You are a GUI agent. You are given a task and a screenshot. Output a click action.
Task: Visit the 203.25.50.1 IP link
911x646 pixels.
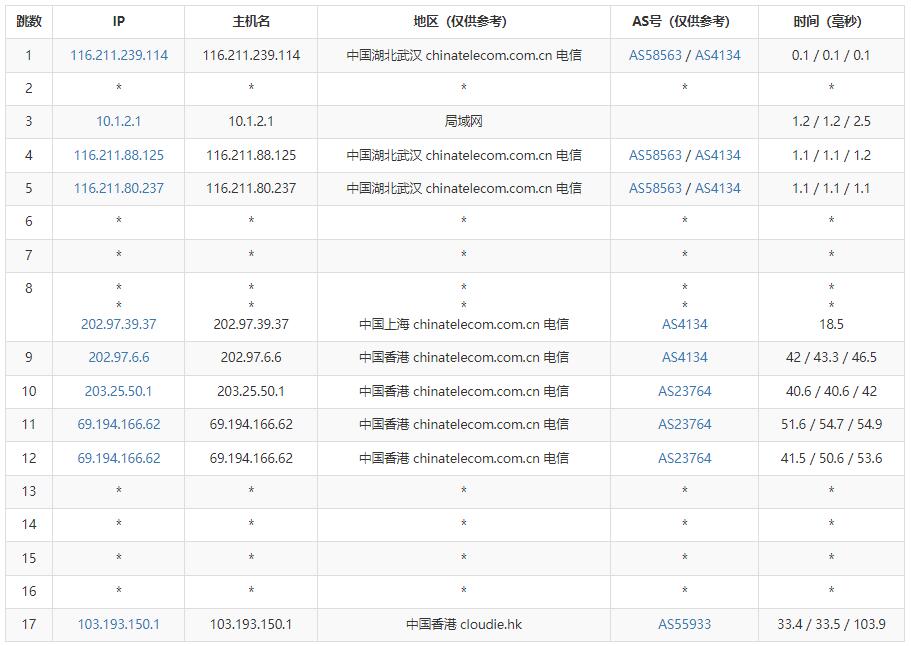[119, 391]
